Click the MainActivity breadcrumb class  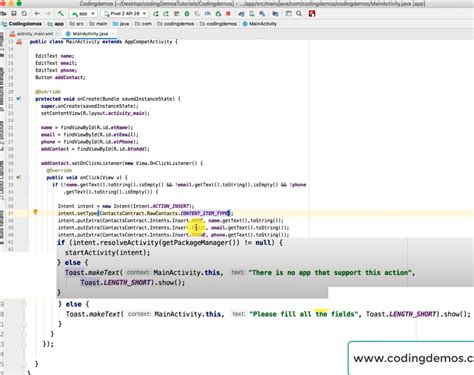(x=260, y=24)
